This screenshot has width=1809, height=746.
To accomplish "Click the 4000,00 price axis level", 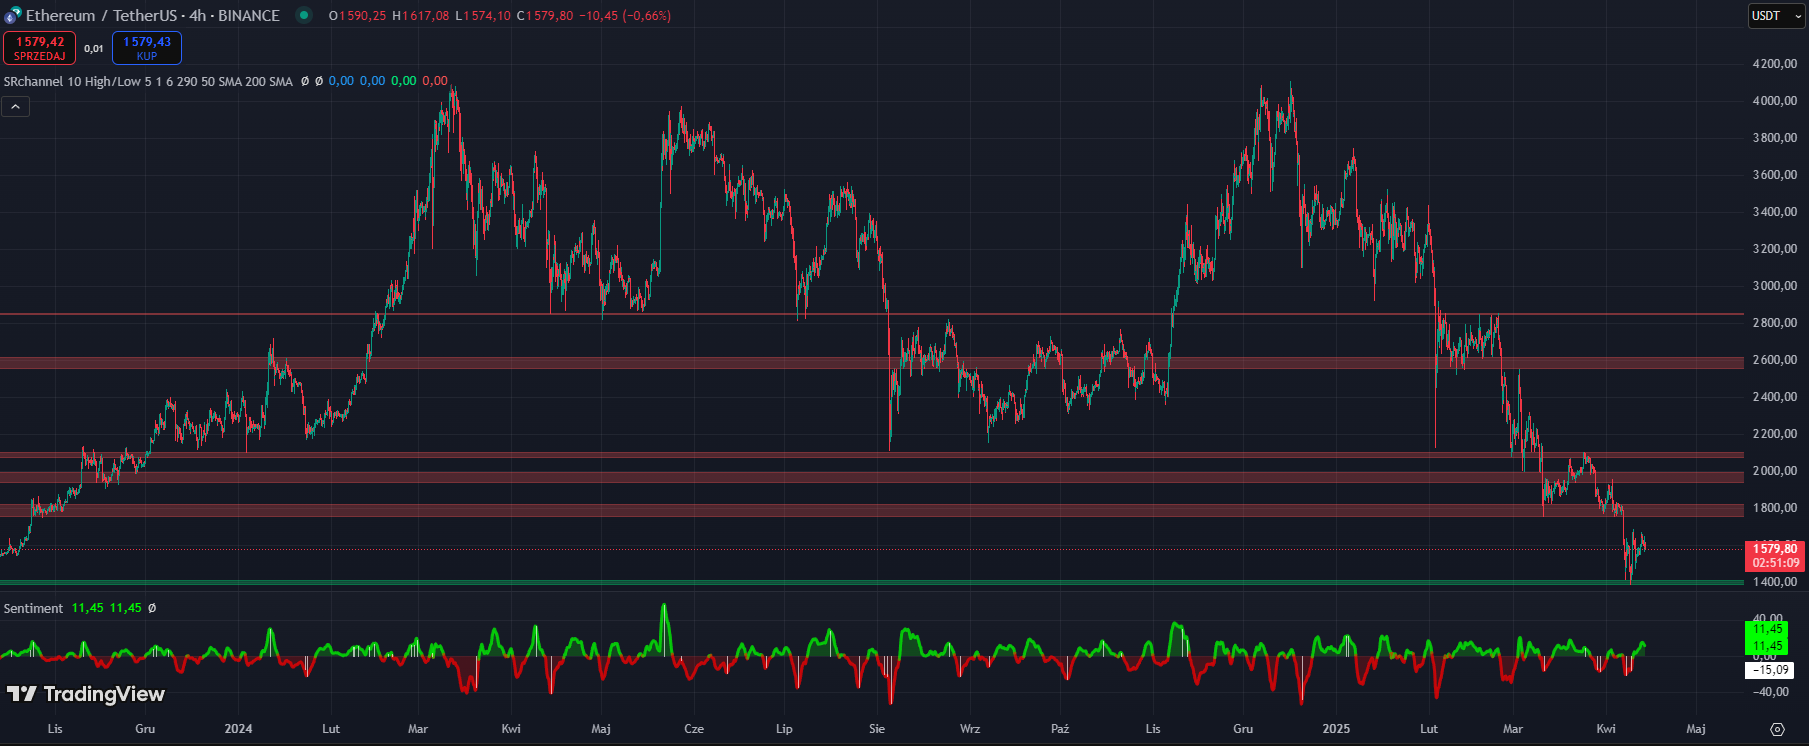I will (x=1774, y=101).
